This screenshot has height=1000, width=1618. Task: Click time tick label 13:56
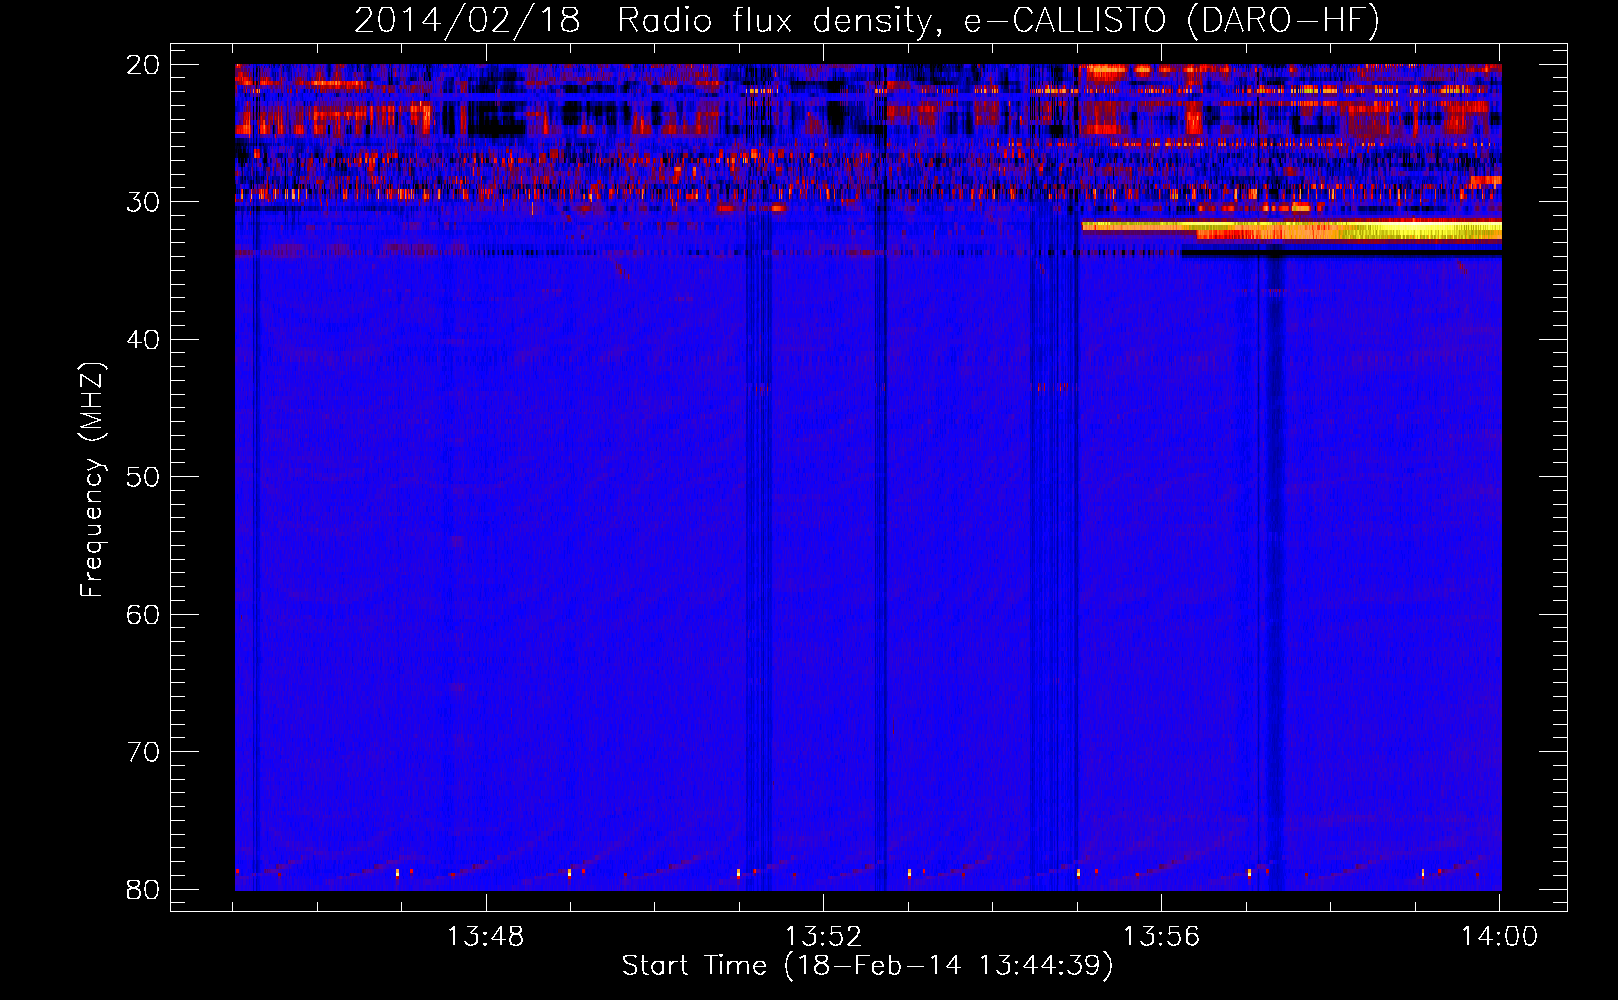[x=1161, y=937]
